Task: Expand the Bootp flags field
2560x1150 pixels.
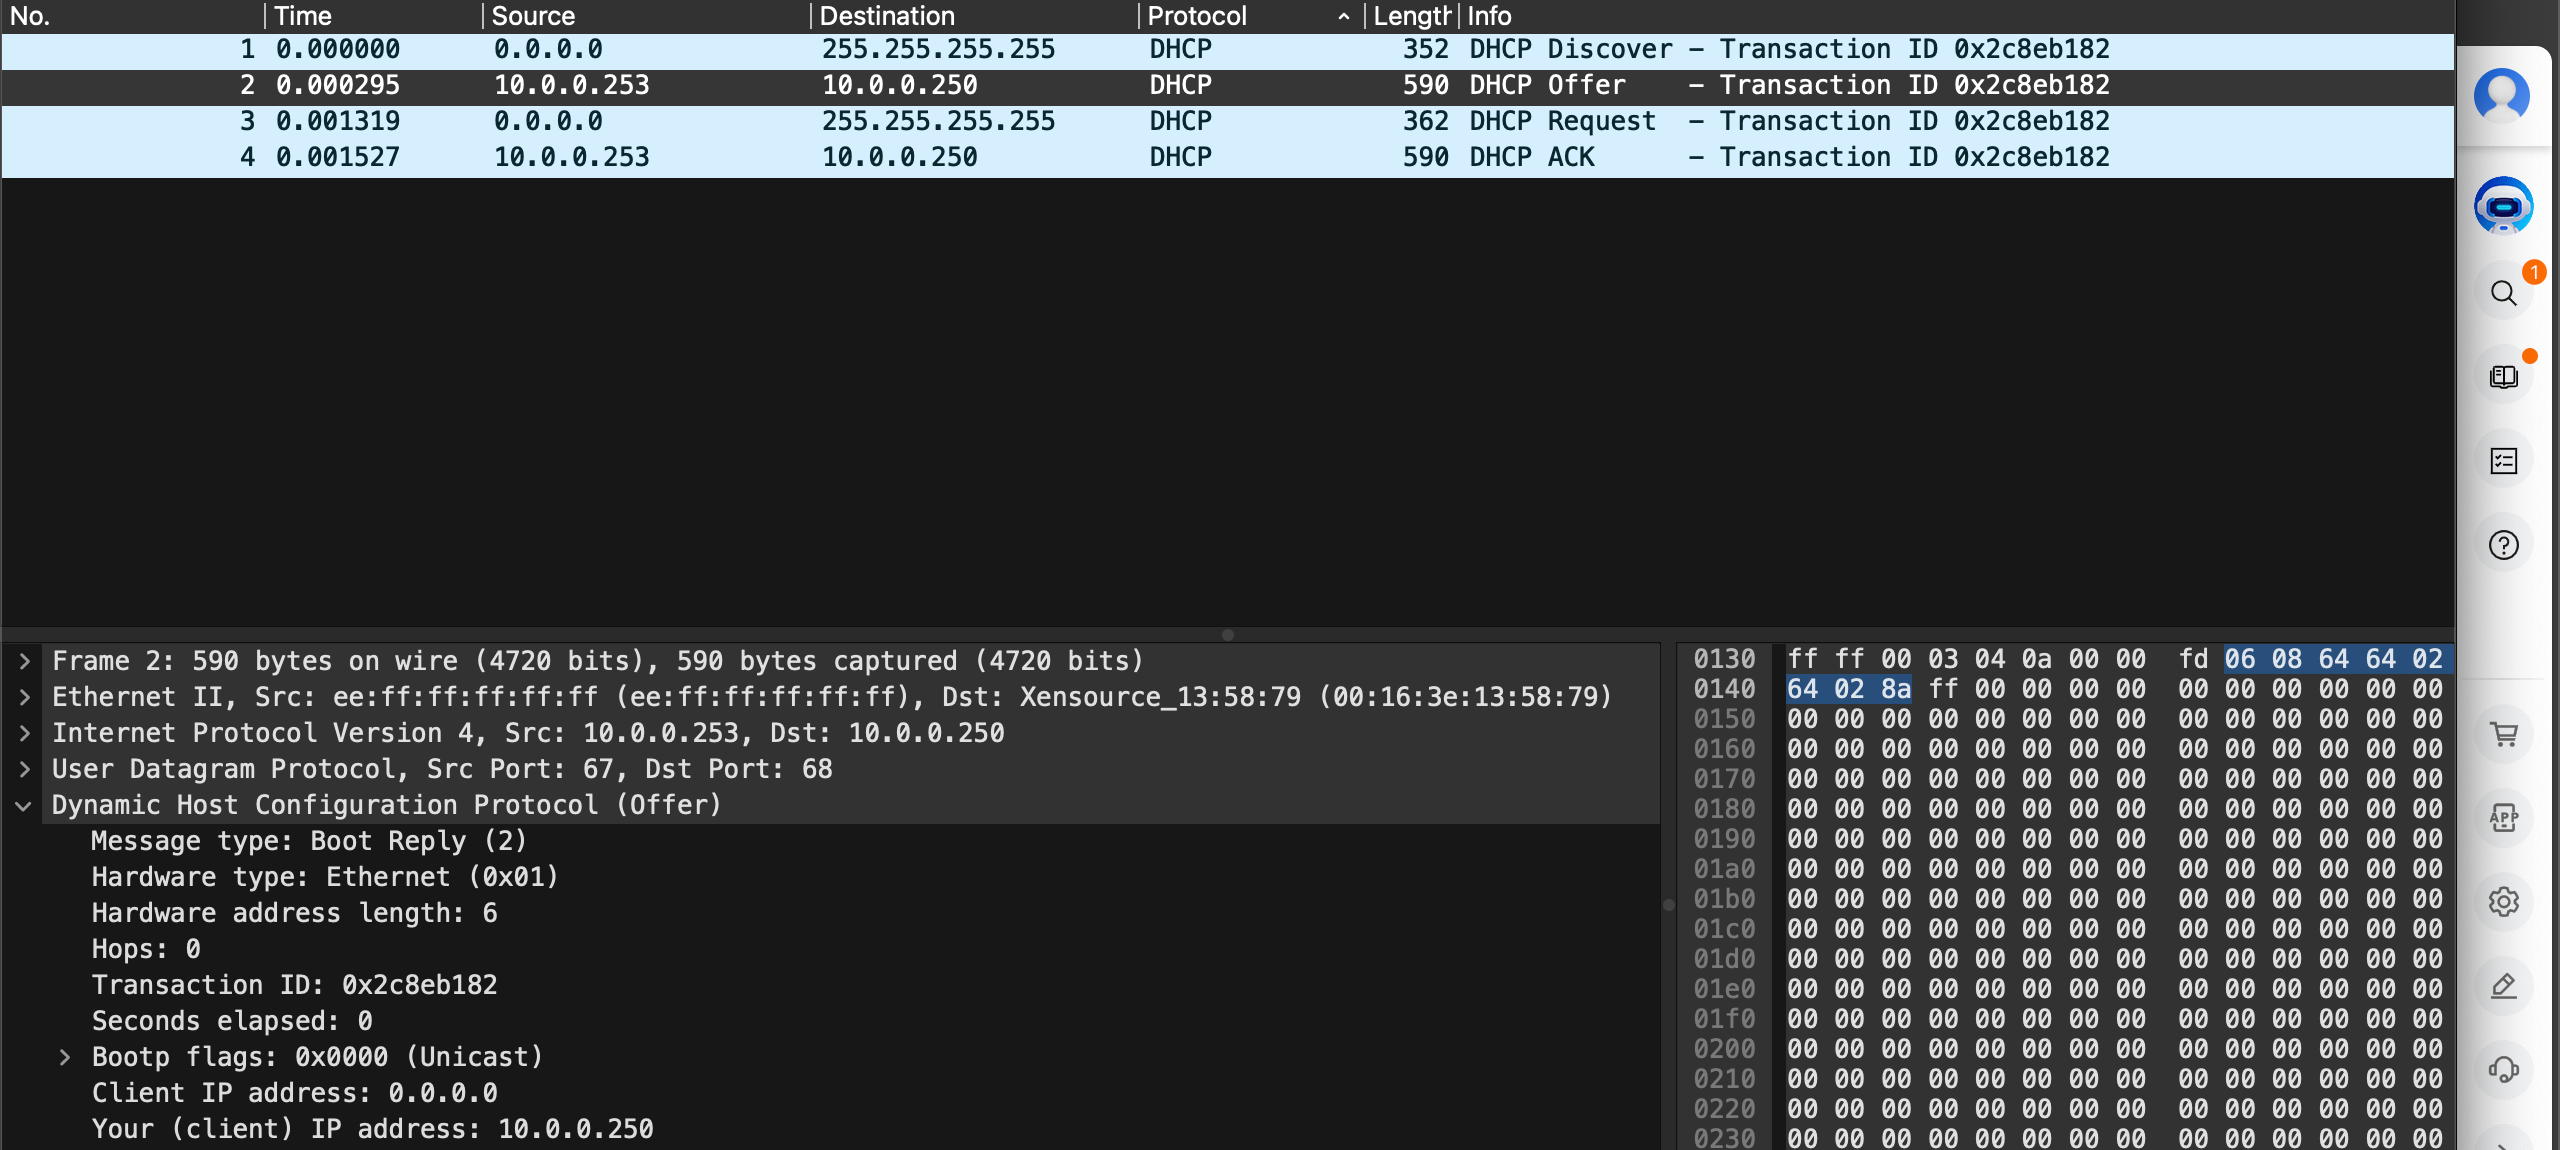Action: tap(65, 1057)
